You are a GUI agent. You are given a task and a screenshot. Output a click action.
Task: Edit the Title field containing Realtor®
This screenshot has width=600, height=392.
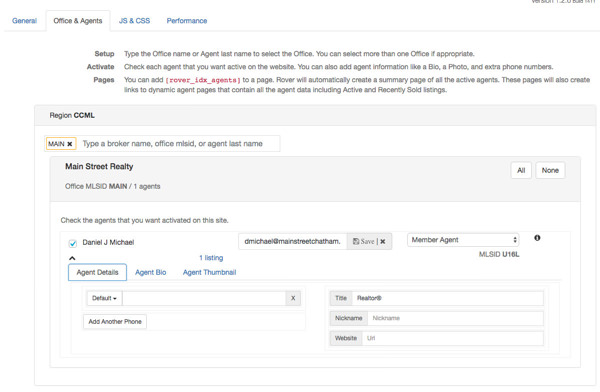point(447,298)
